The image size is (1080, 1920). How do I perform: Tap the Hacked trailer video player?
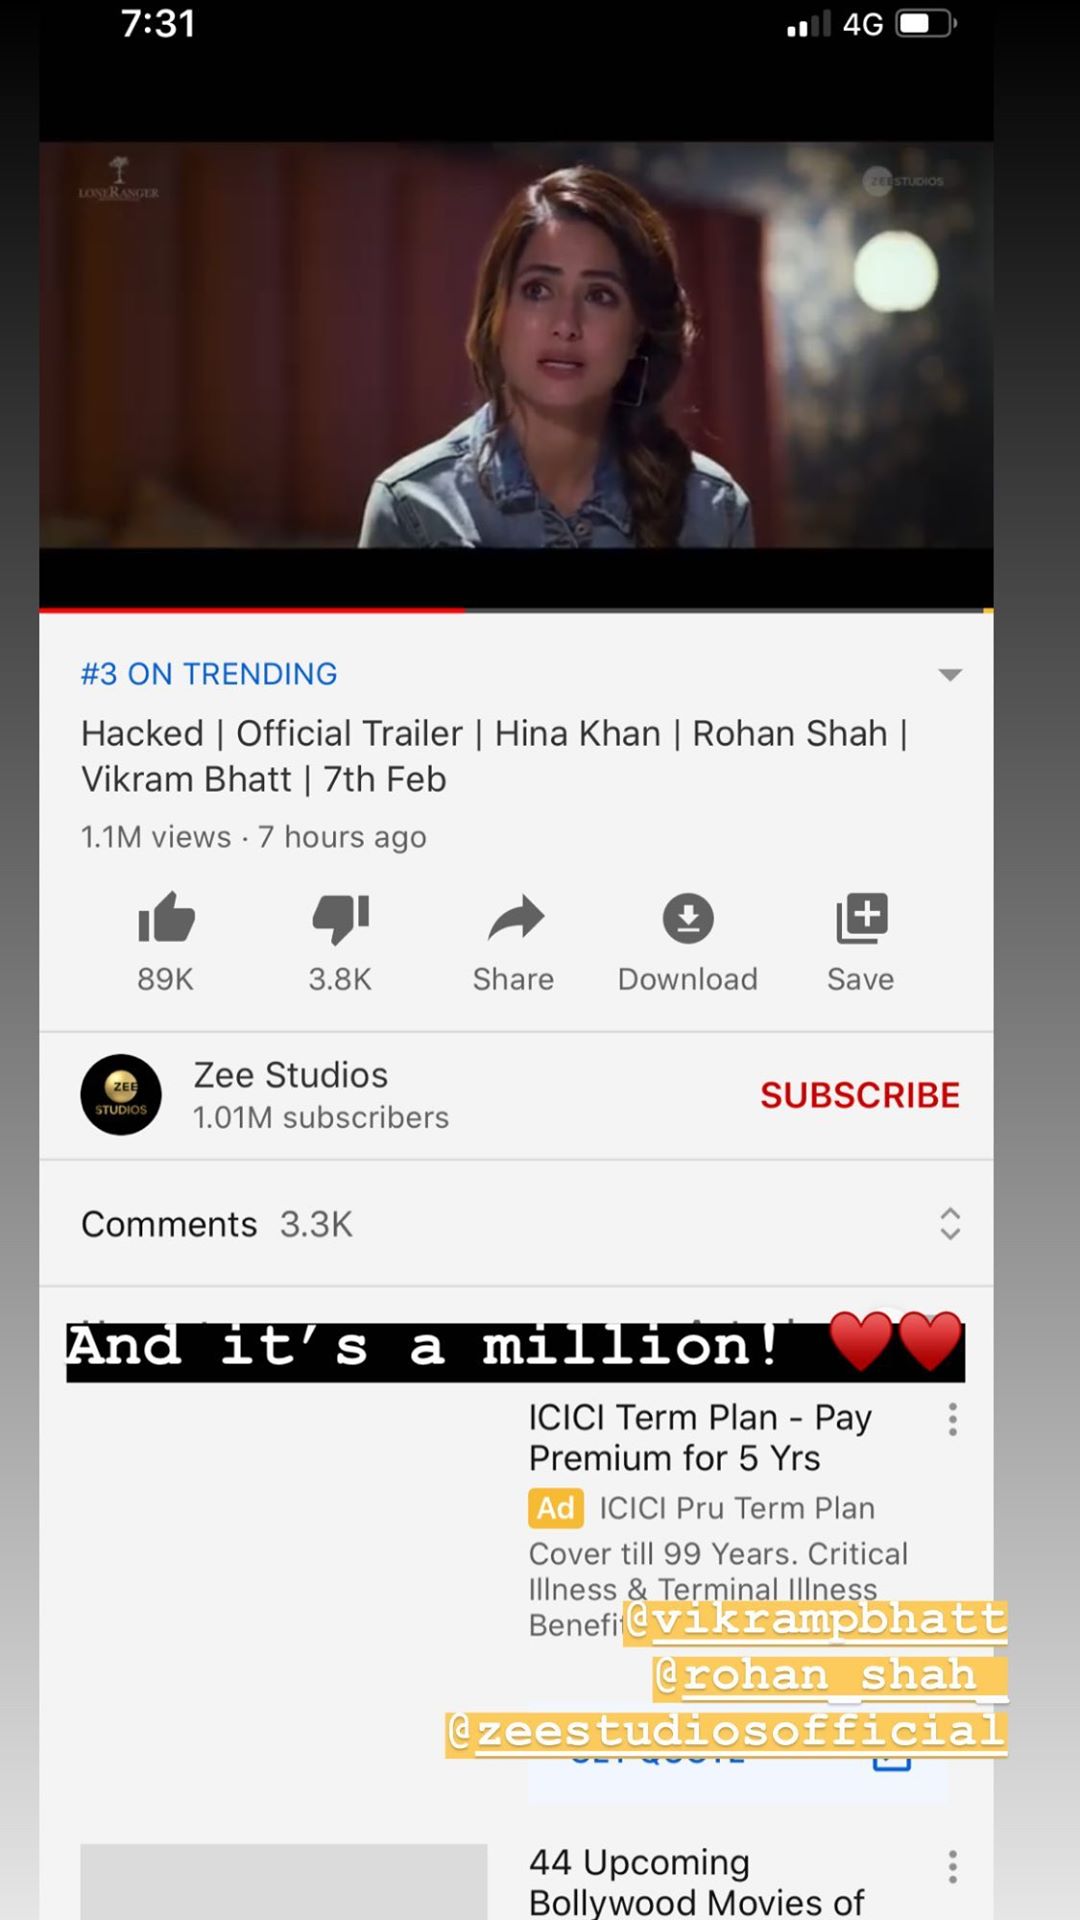[x=516, y=345]
